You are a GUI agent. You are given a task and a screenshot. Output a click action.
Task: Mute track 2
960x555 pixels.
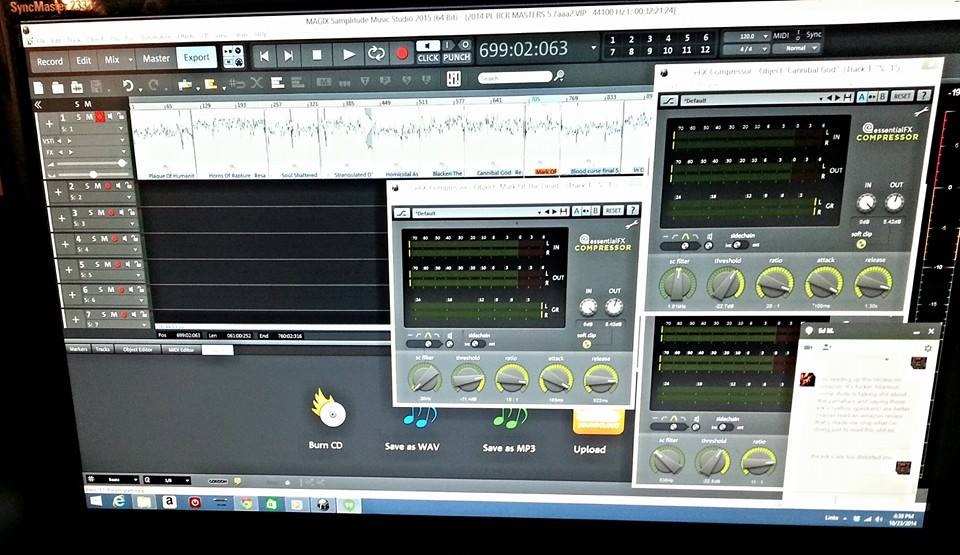(x=96, y=186)
